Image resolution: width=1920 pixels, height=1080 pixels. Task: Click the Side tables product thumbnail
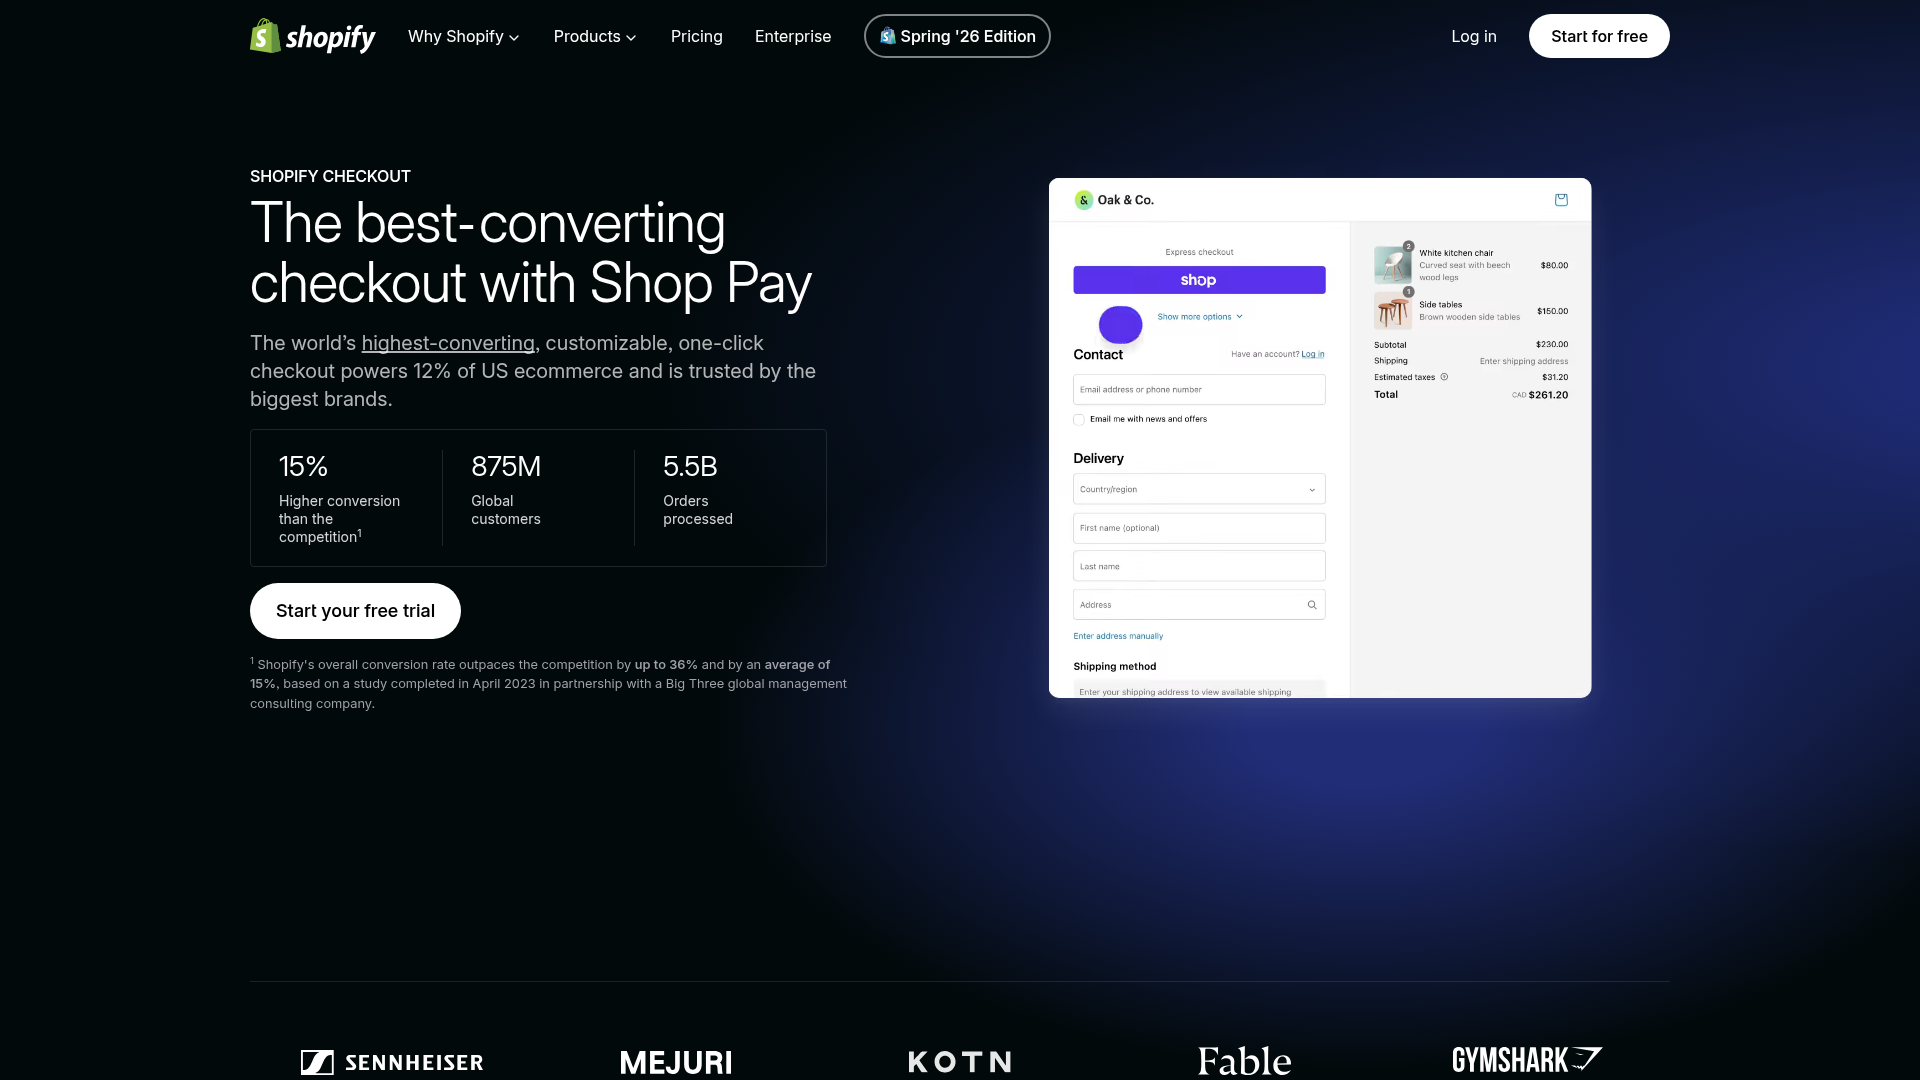click(x=1392, y=311)
